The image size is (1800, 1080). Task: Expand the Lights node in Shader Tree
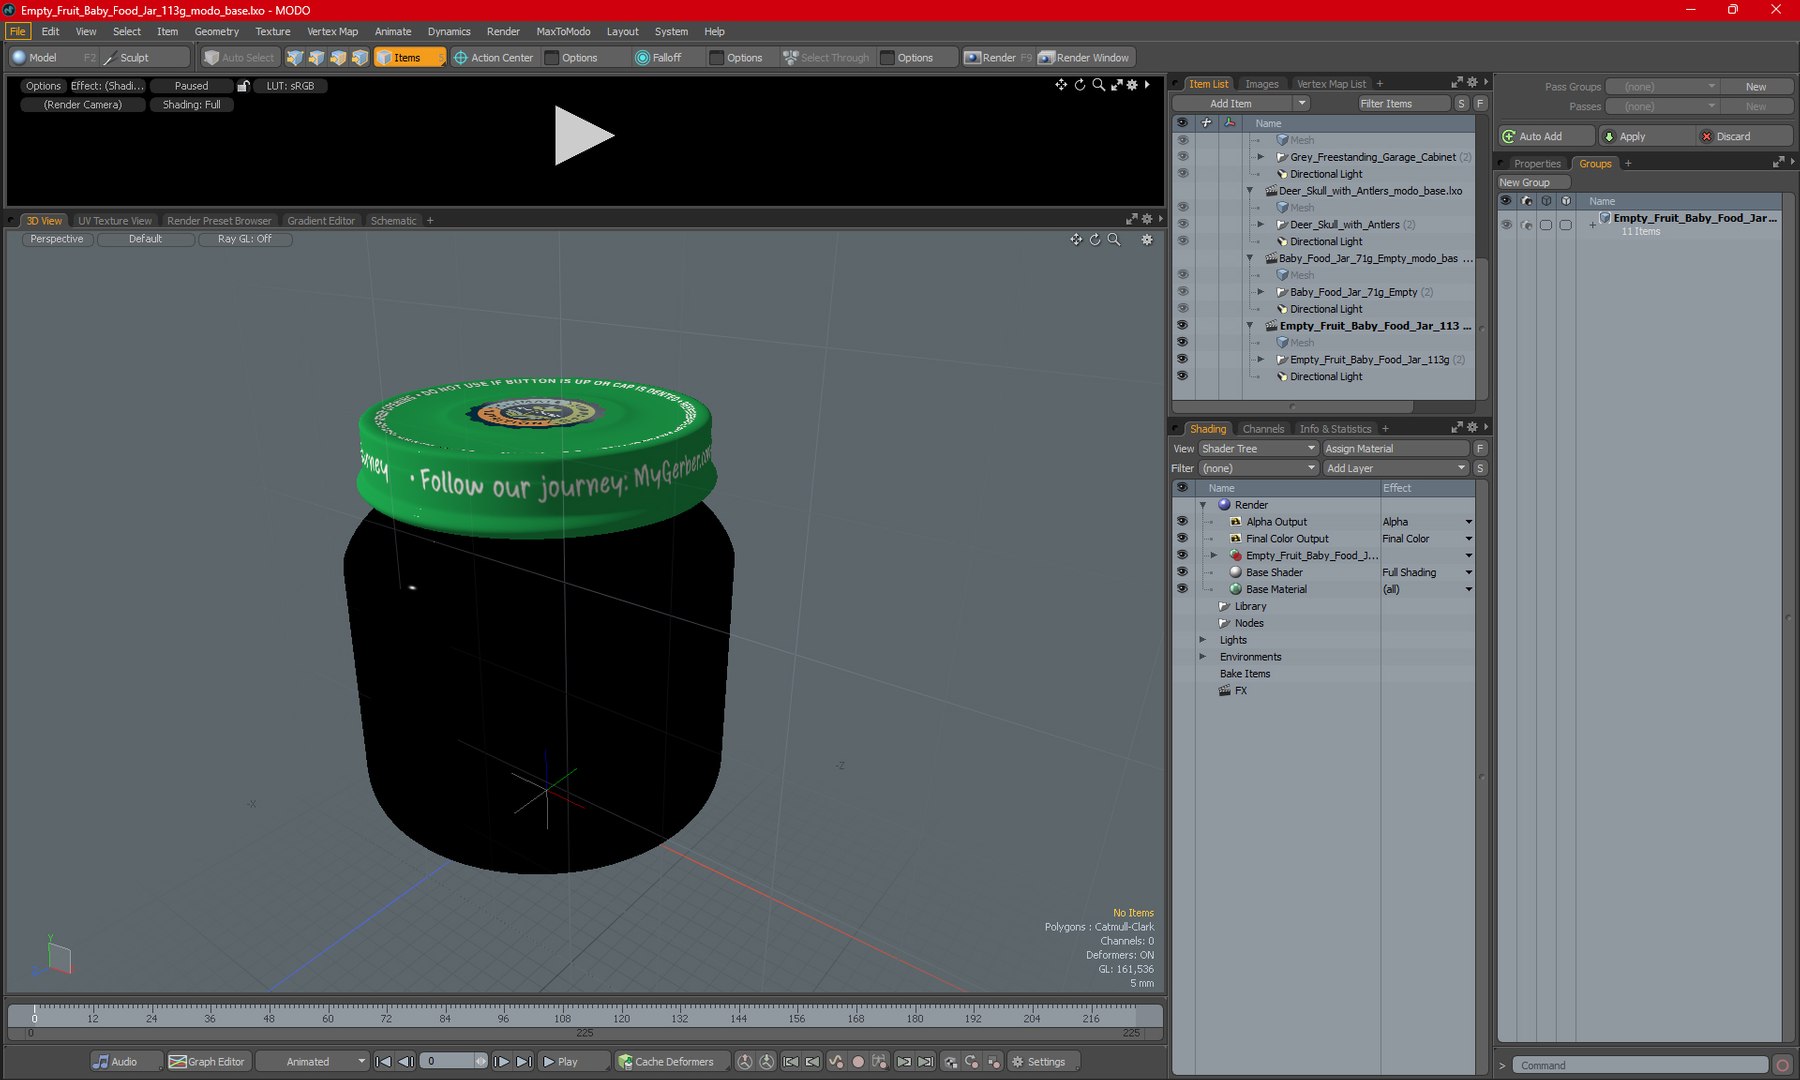pyautogui.click(x=1203, y=640)
